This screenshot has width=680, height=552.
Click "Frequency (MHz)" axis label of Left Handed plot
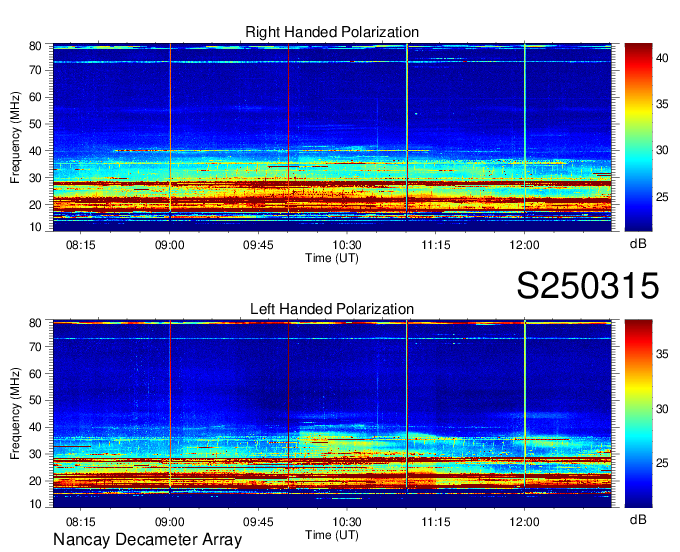(x=15, y=414)
